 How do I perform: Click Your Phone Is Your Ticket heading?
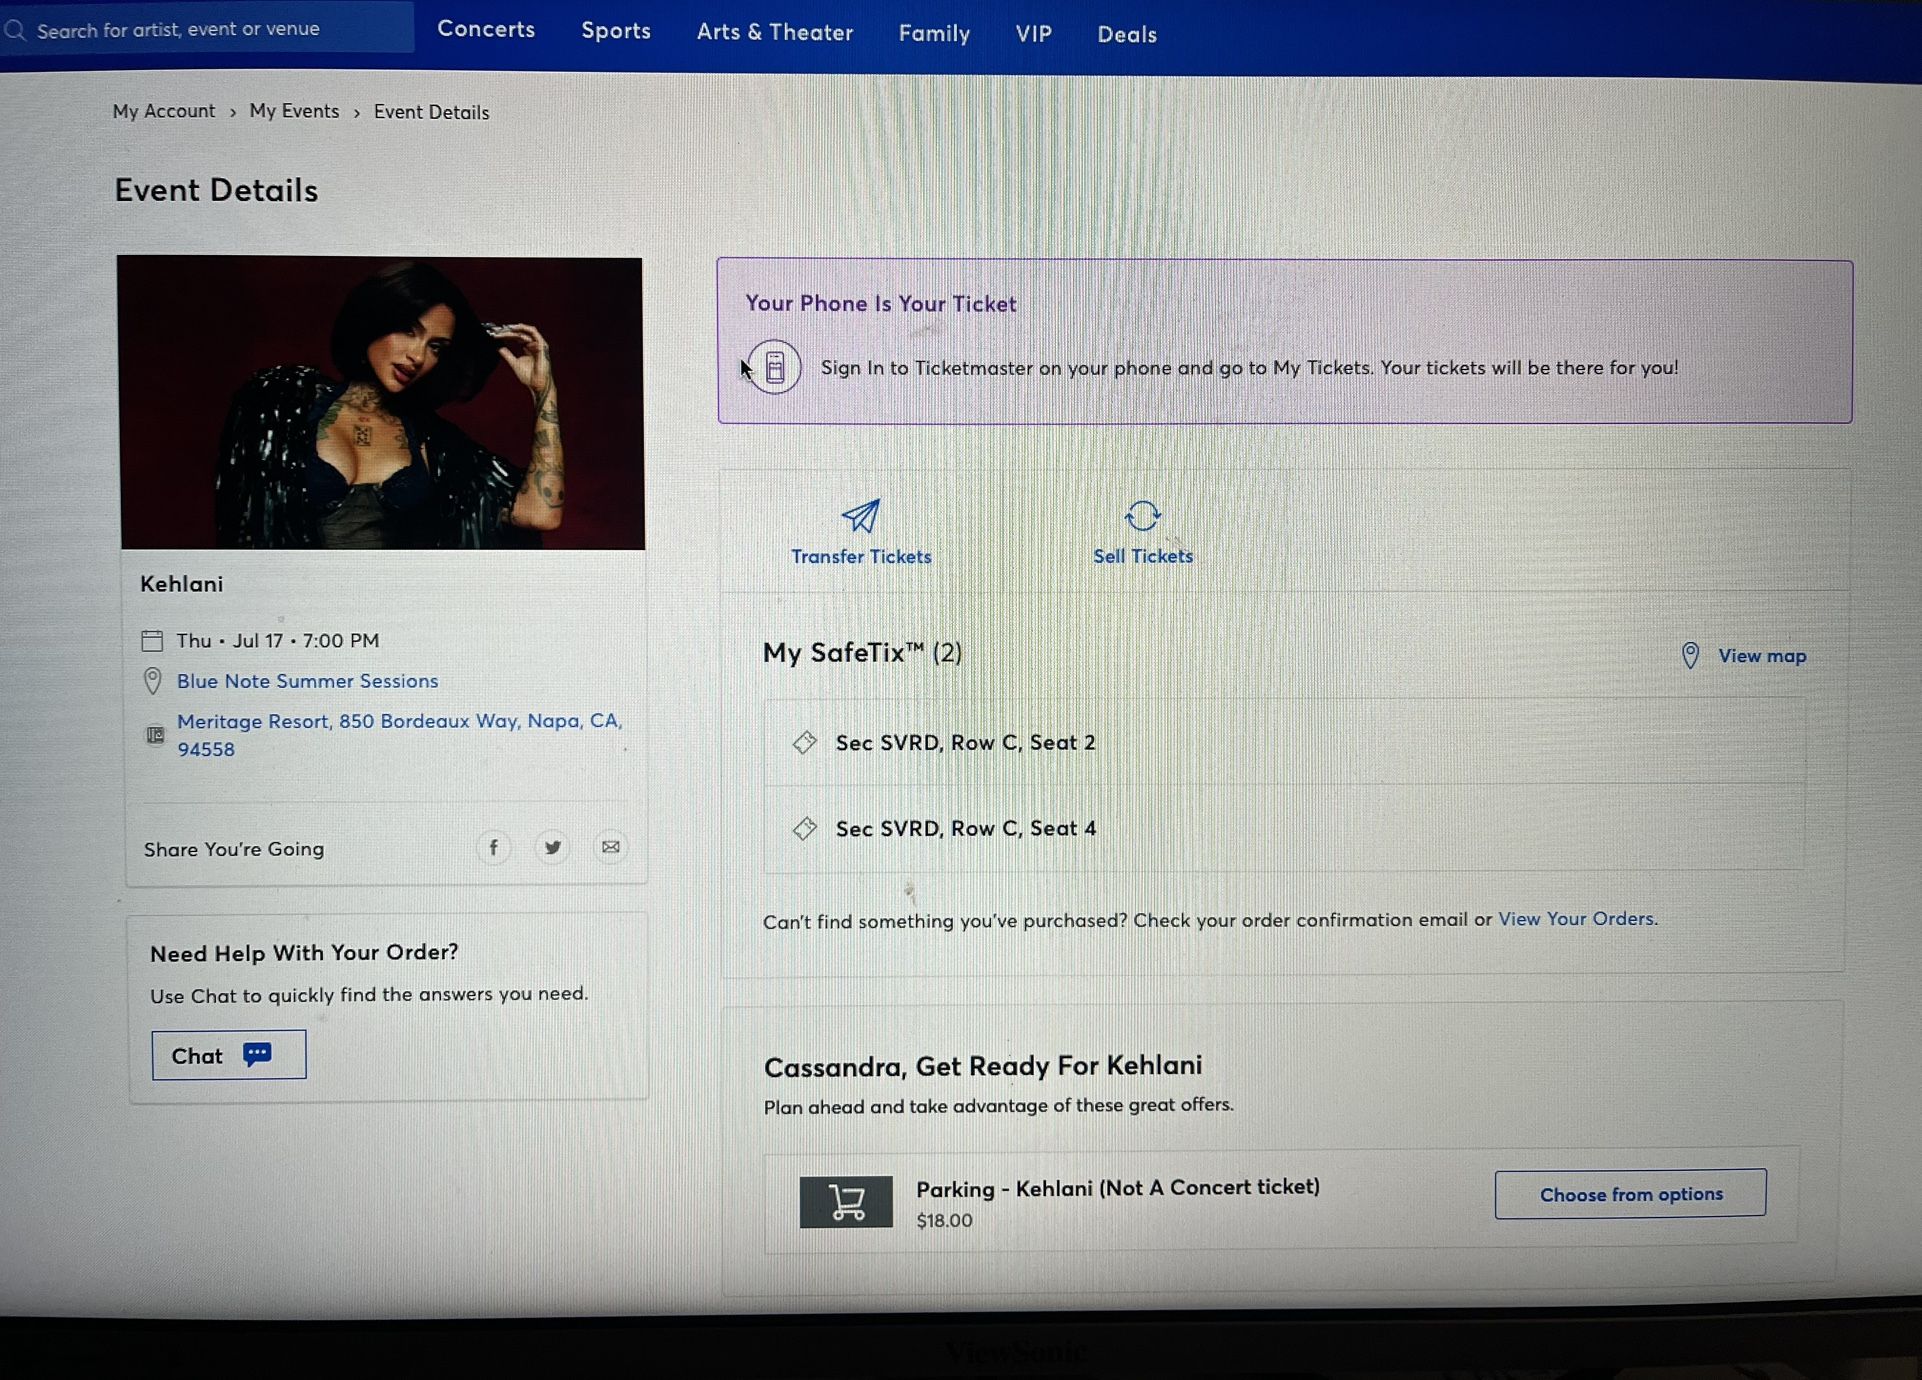point(880,303)
